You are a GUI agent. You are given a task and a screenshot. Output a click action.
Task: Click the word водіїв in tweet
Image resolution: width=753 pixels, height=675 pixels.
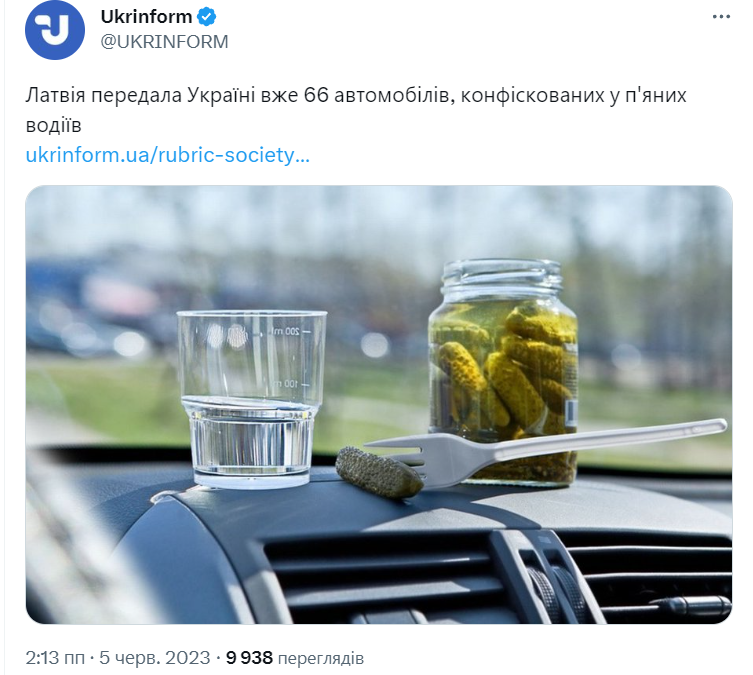point(53,125)
